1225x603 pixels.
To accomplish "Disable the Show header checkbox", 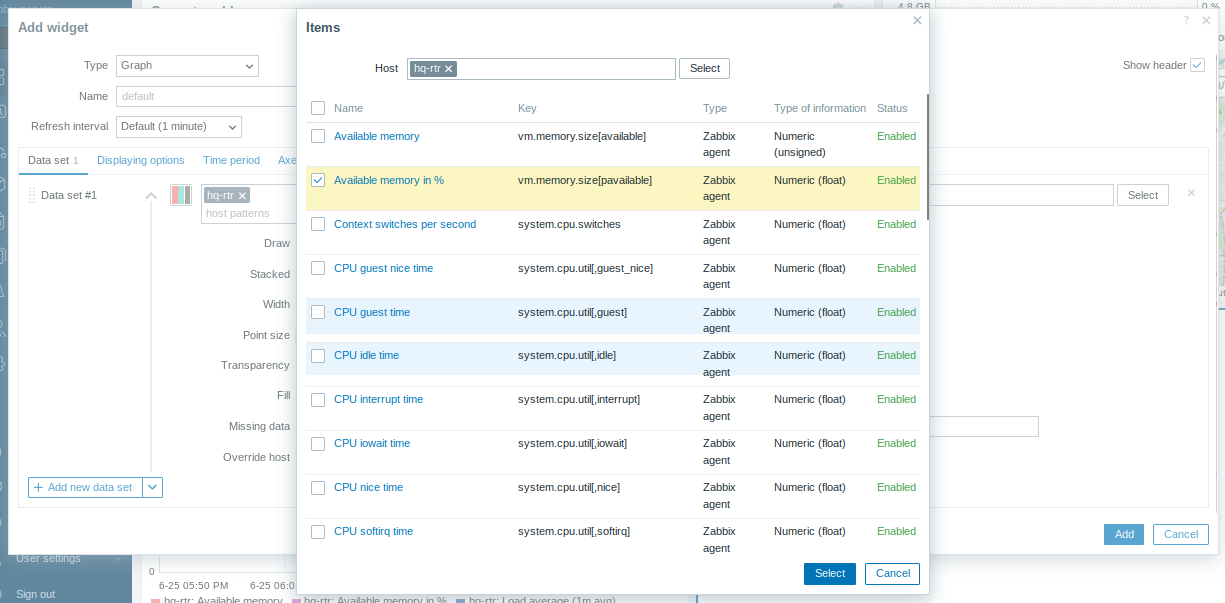I will (x=1197, y=65).
